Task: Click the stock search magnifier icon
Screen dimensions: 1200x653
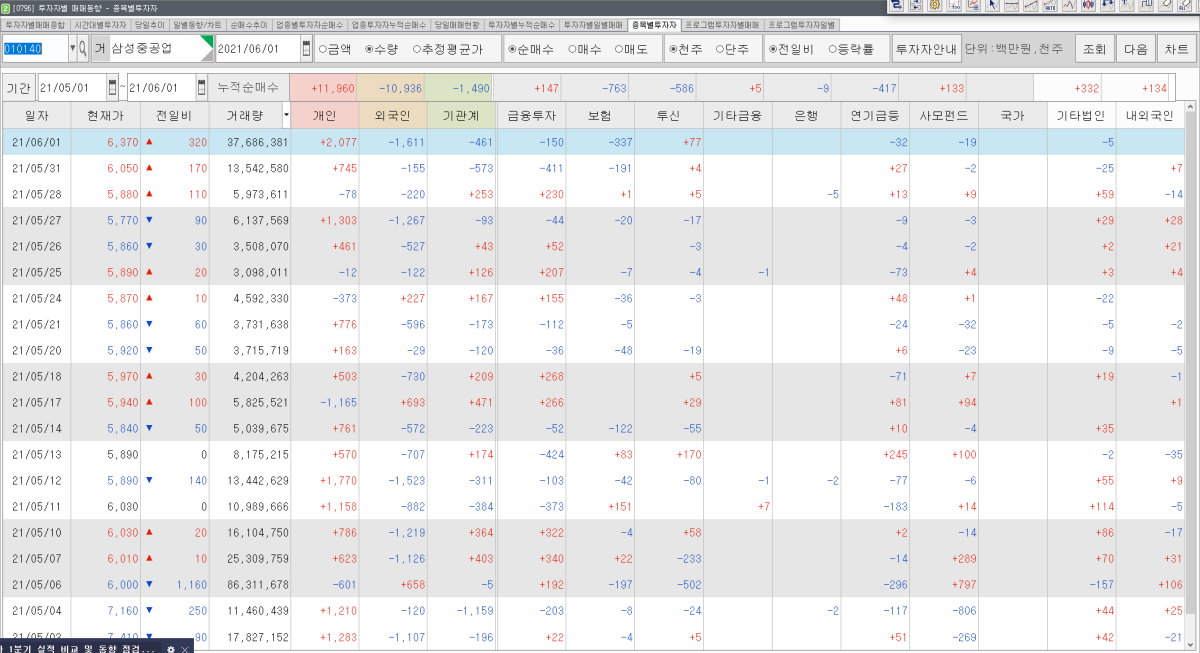Action: (83, 48)
